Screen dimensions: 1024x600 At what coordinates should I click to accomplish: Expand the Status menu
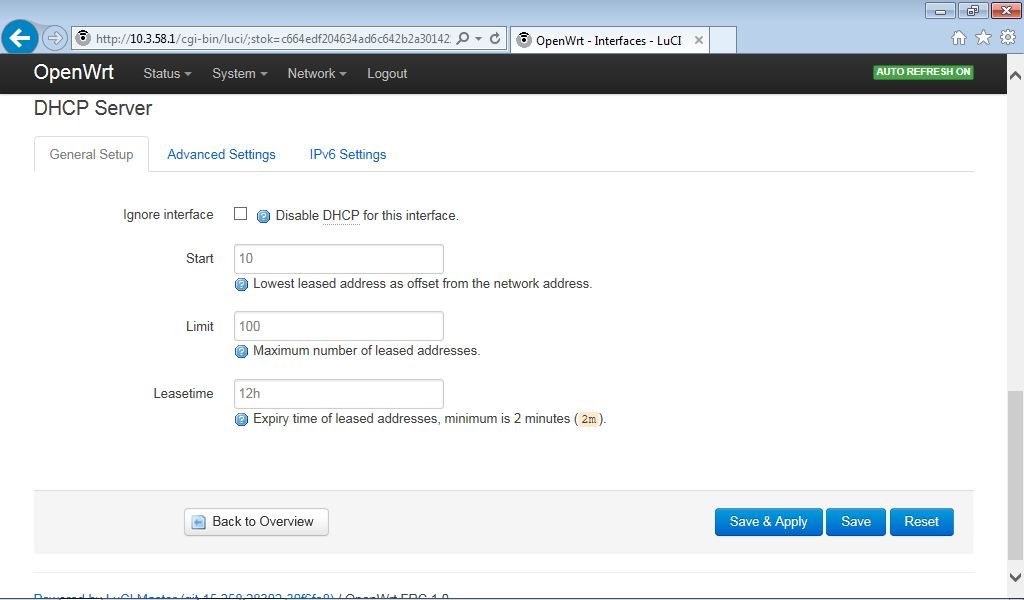pyautogui.click(x=167, y=74)
